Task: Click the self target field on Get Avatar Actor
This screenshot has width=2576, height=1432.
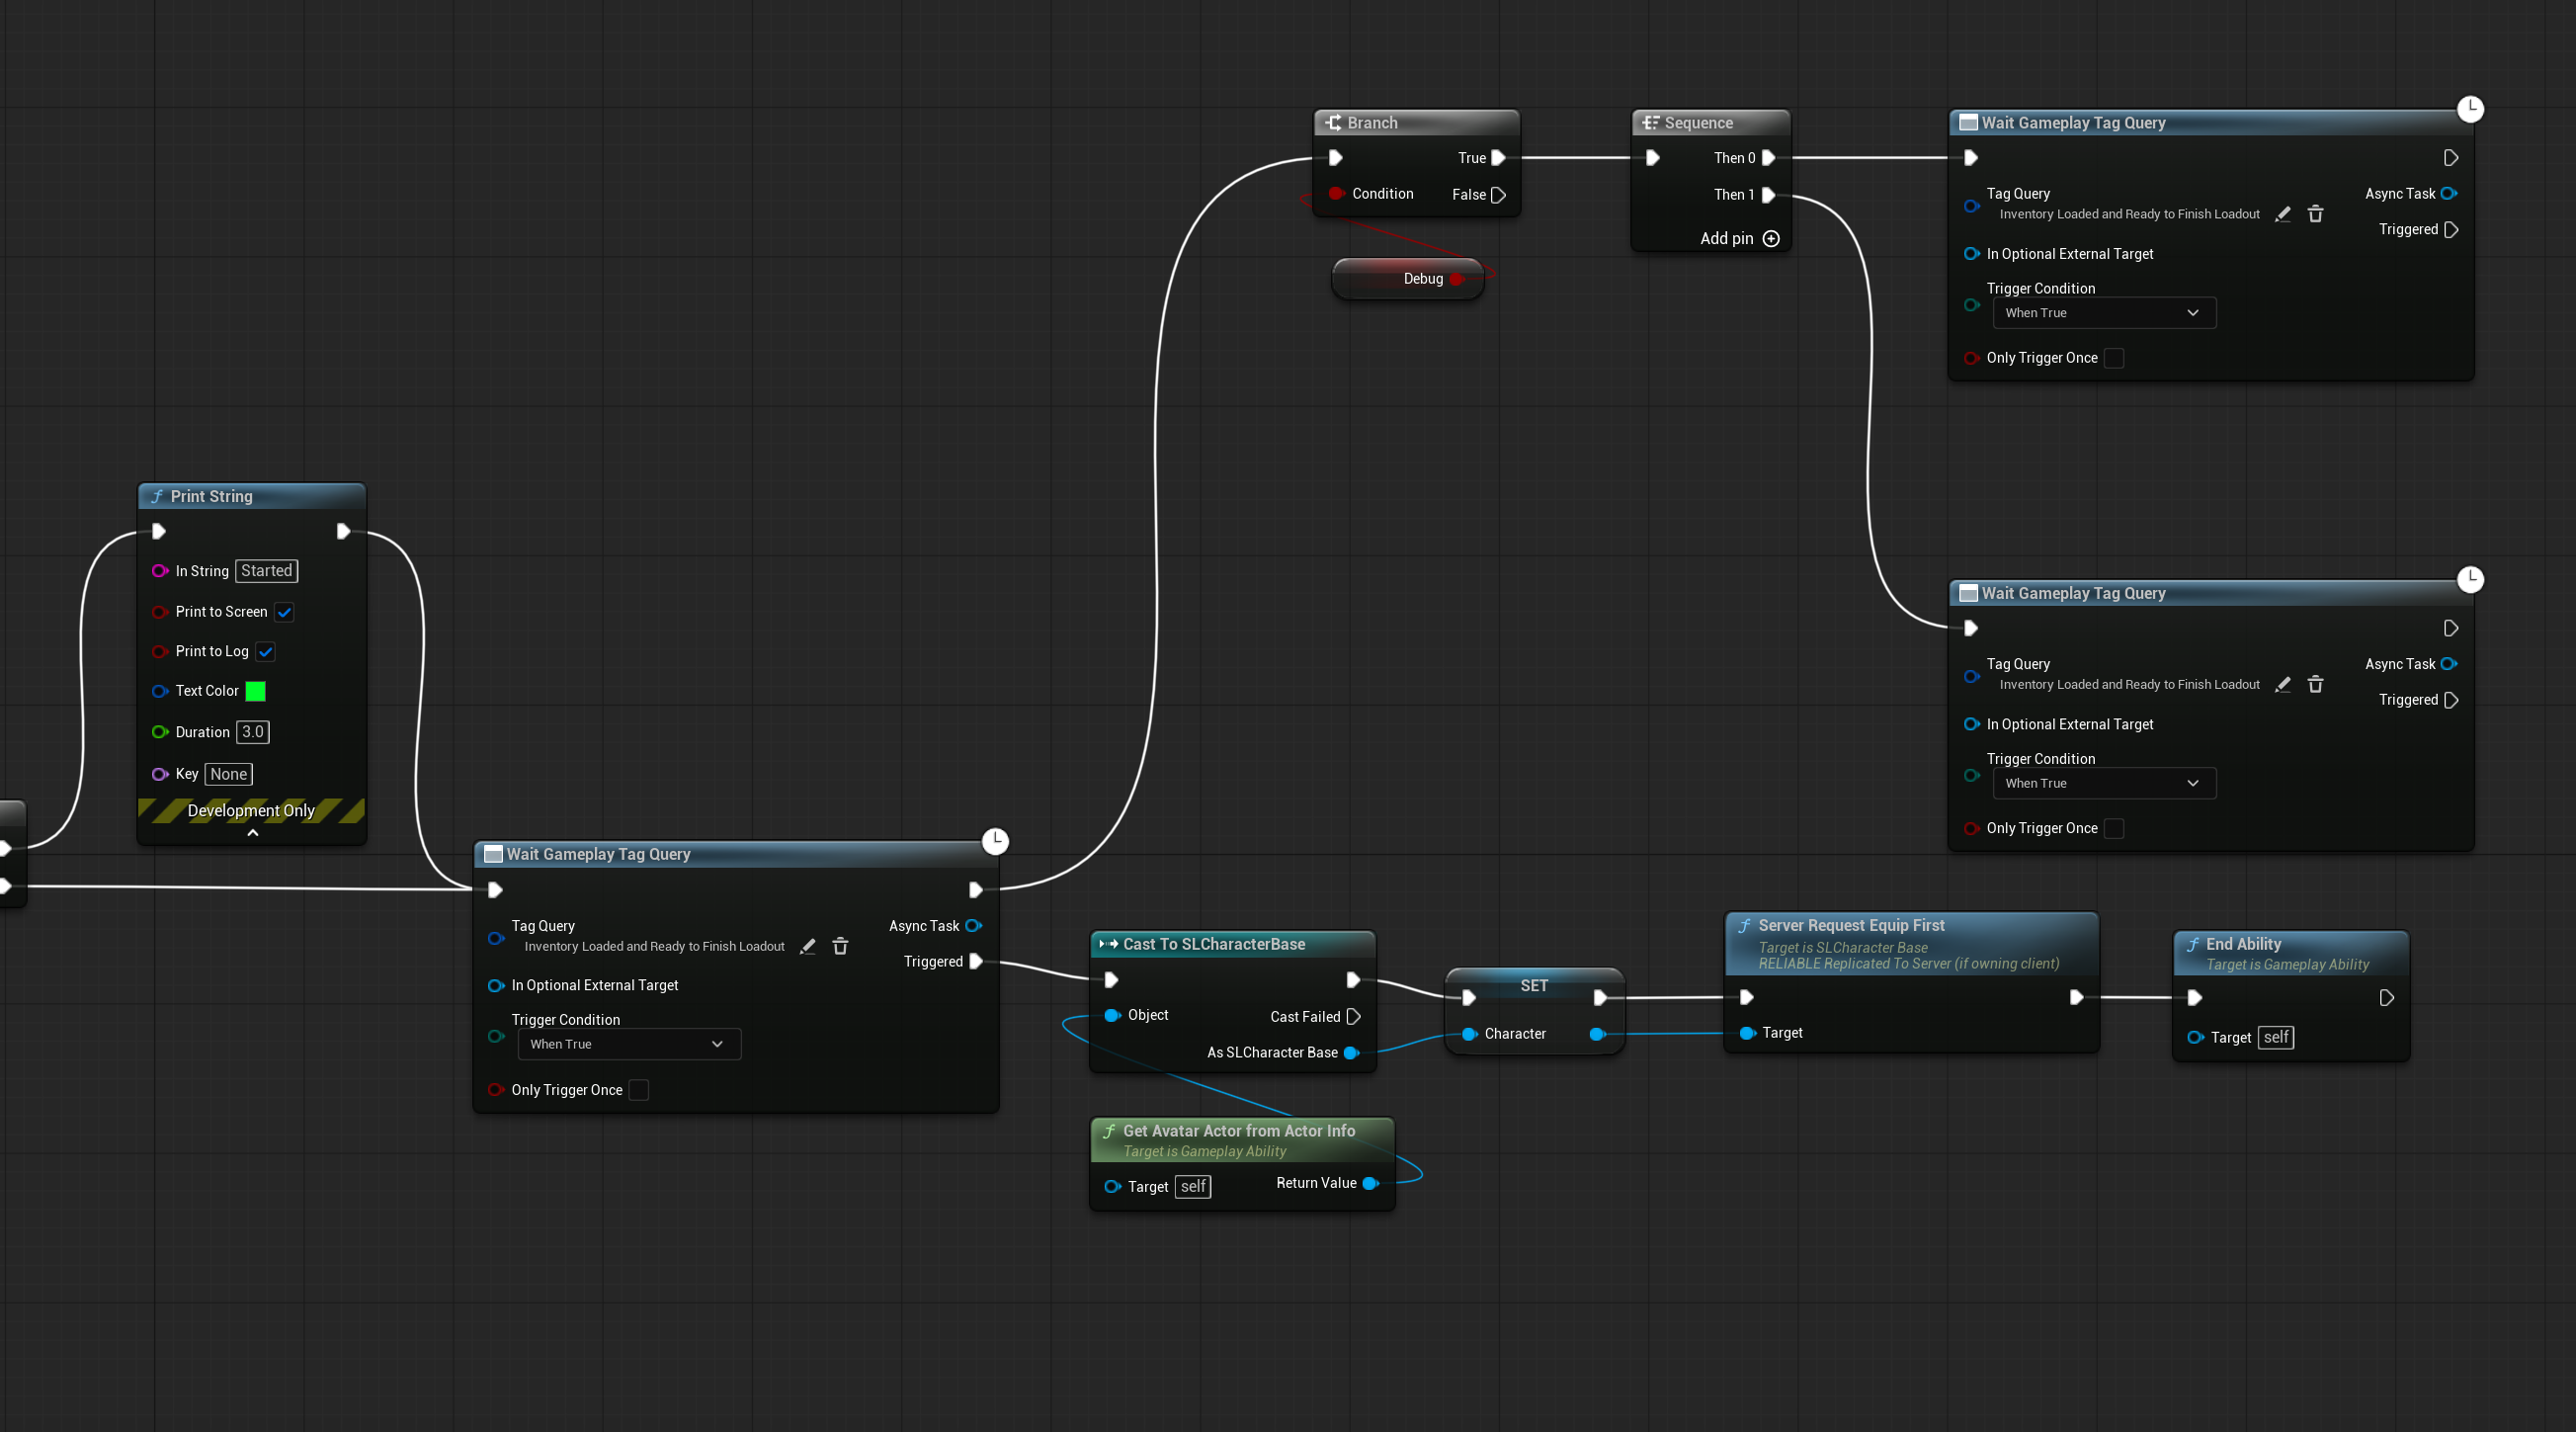Action: click(1192, 1186)
